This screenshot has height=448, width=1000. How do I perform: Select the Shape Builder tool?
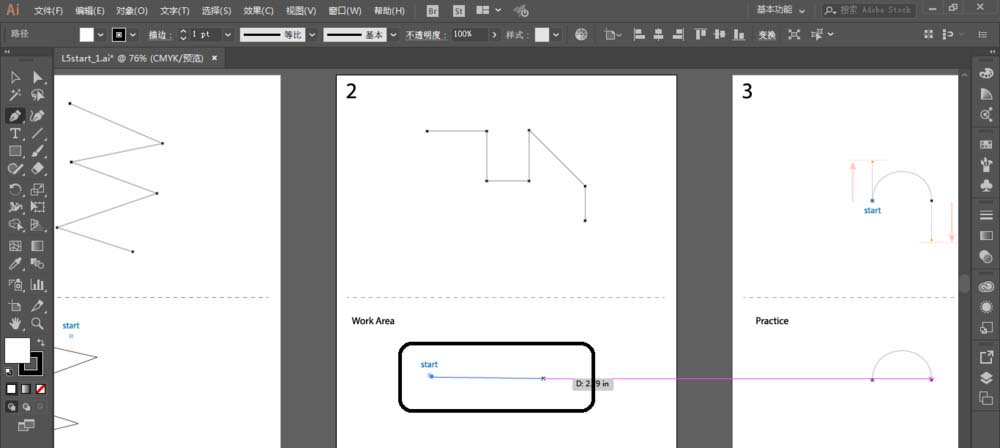pos(15,225)
